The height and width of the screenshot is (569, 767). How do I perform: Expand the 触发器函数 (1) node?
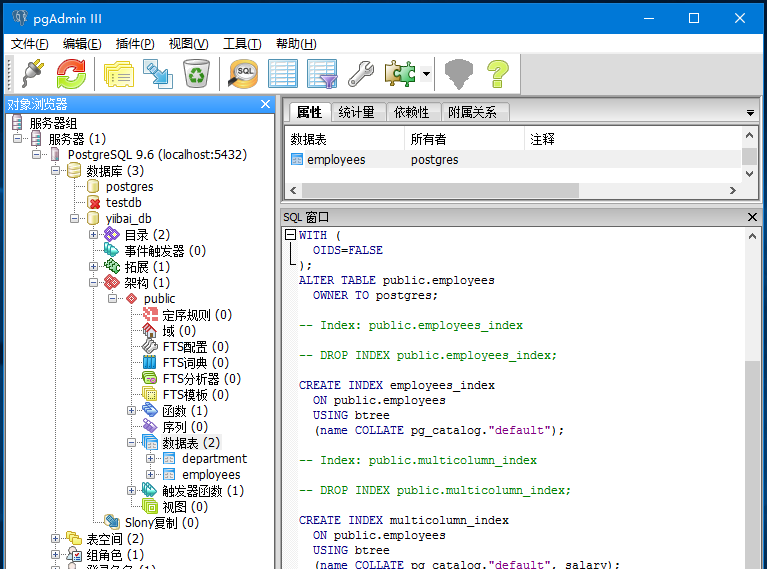click(132, 490)
